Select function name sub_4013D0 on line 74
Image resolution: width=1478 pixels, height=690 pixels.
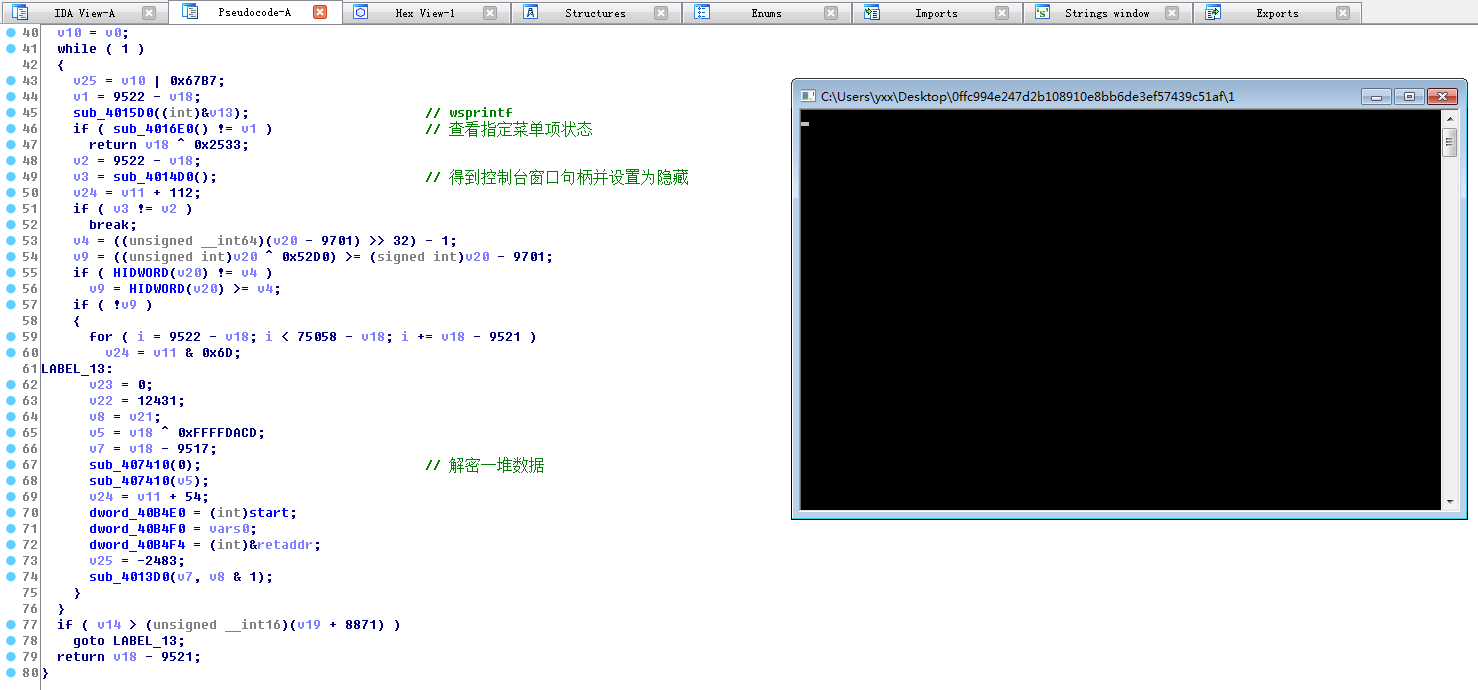129,576
